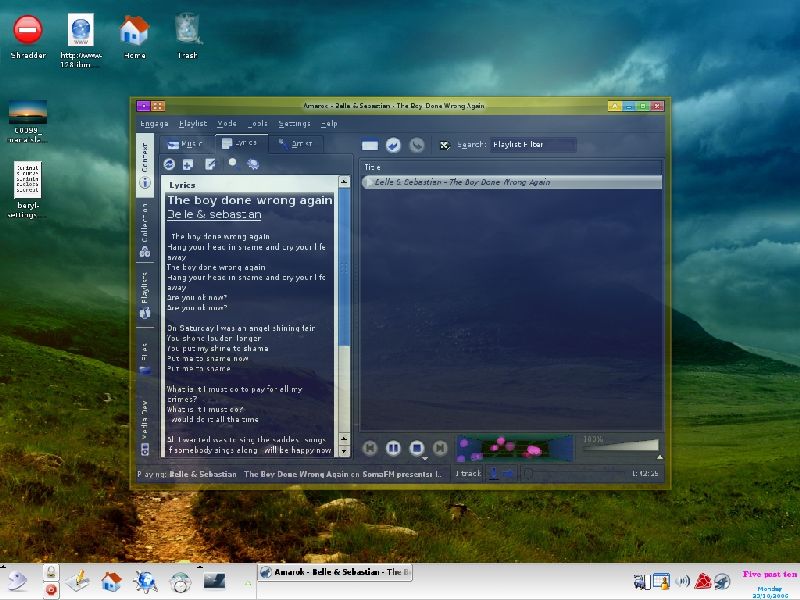
Task: Click the greyed-out round redo icon
Action: click(x=417, y=145)
